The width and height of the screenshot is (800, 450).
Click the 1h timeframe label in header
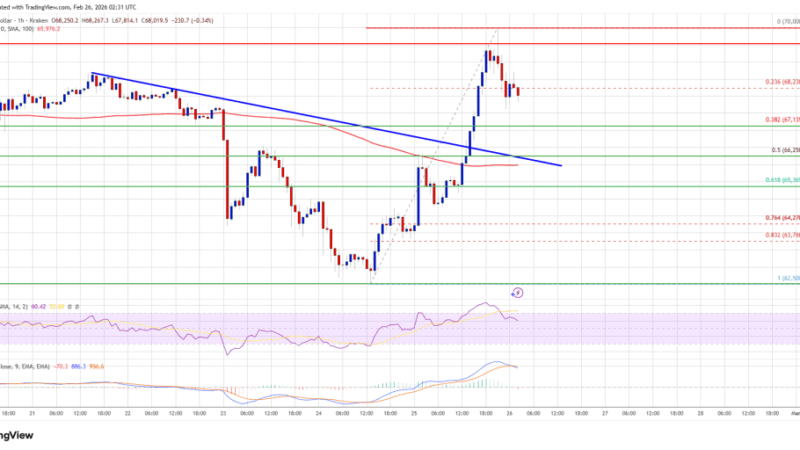pos(21,21)
